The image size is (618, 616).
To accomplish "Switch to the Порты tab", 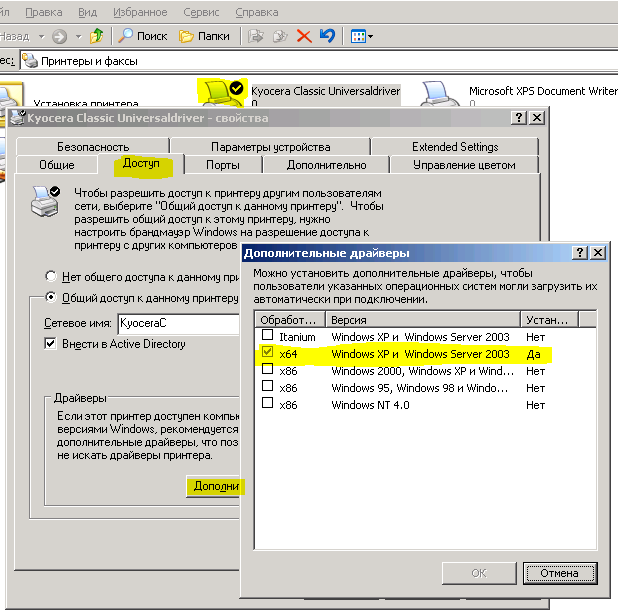I will (223, 165).
